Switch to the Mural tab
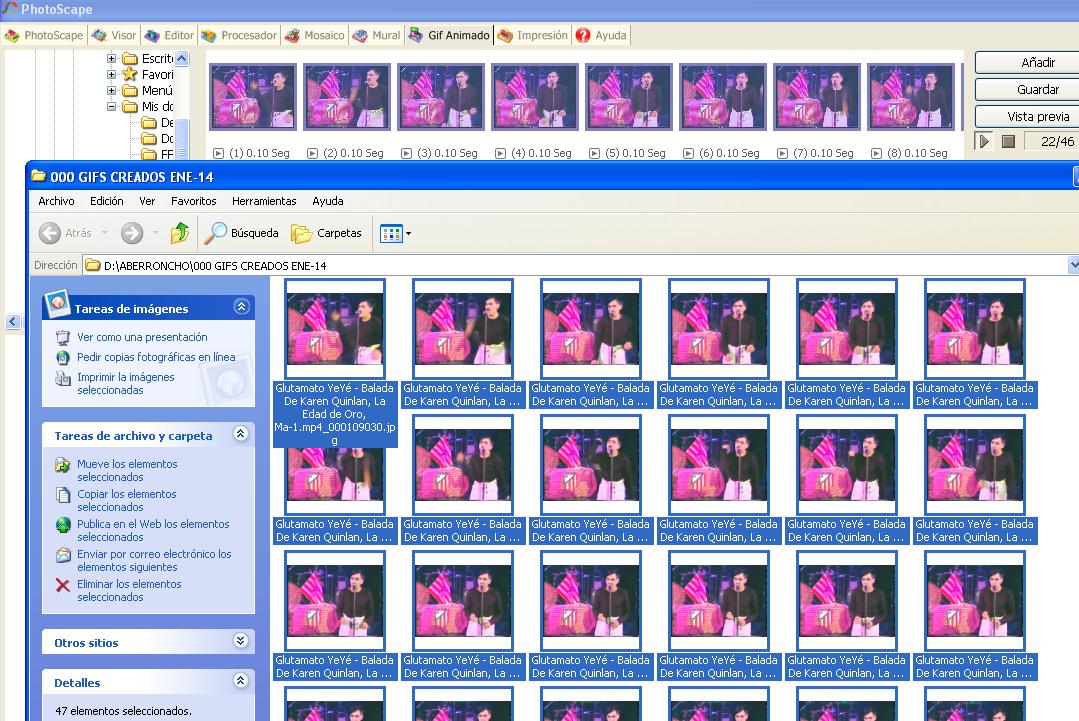The height and width of the screenshot is (721, 1079). pyautogui.click(x=376, y=35)
